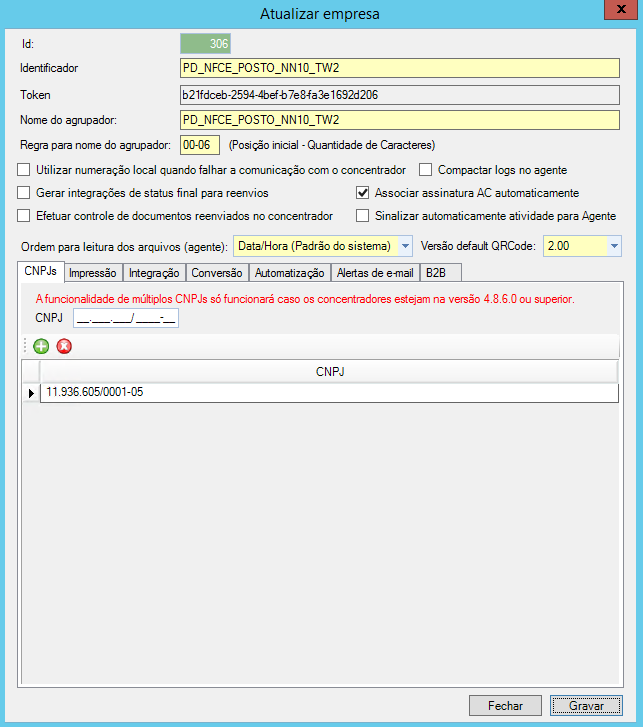This screenshot has height=727, width=643.
Task: Select the B2B tab
Action: pyautogui.click(x=436, y=273)
